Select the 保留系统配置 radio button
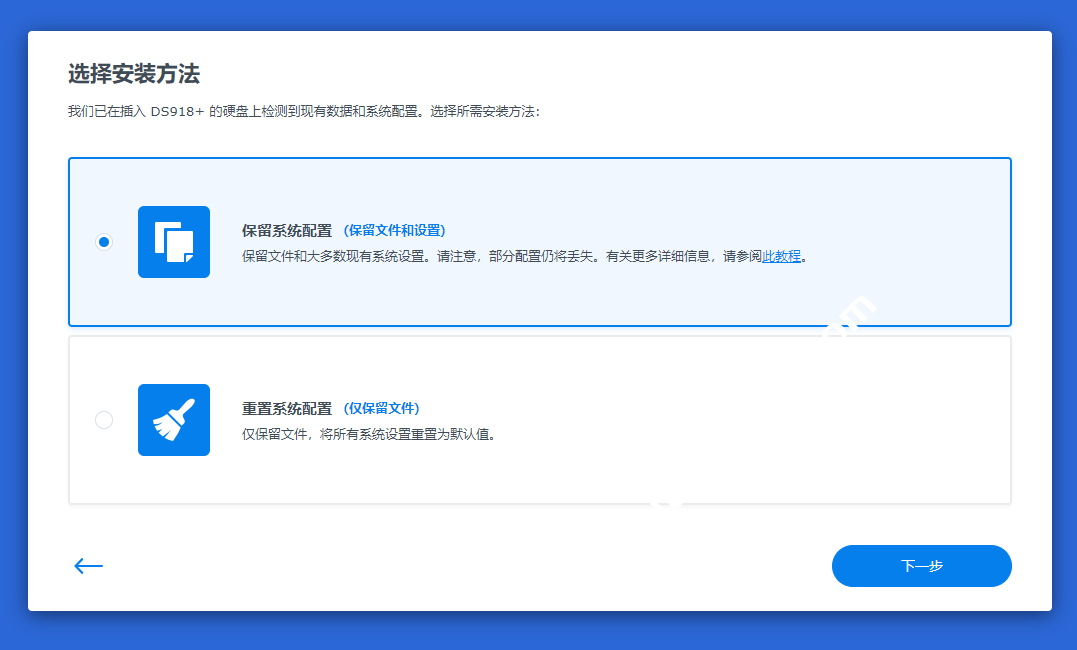This screenshot has width=1077, height=650. tap(104, 241)
